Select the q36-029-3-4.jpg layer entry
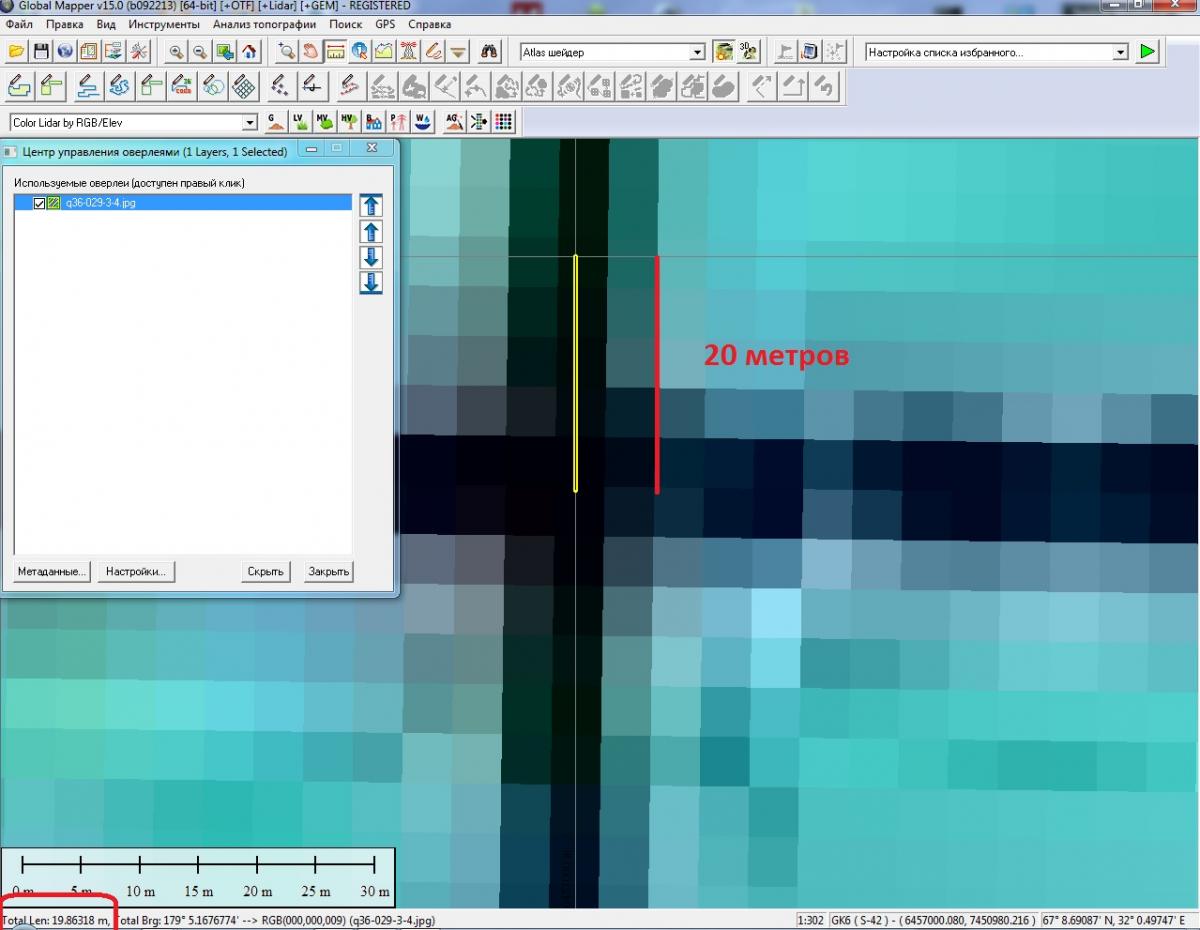This screenshot has height=930, width=1200. click(x=100, y=203)
